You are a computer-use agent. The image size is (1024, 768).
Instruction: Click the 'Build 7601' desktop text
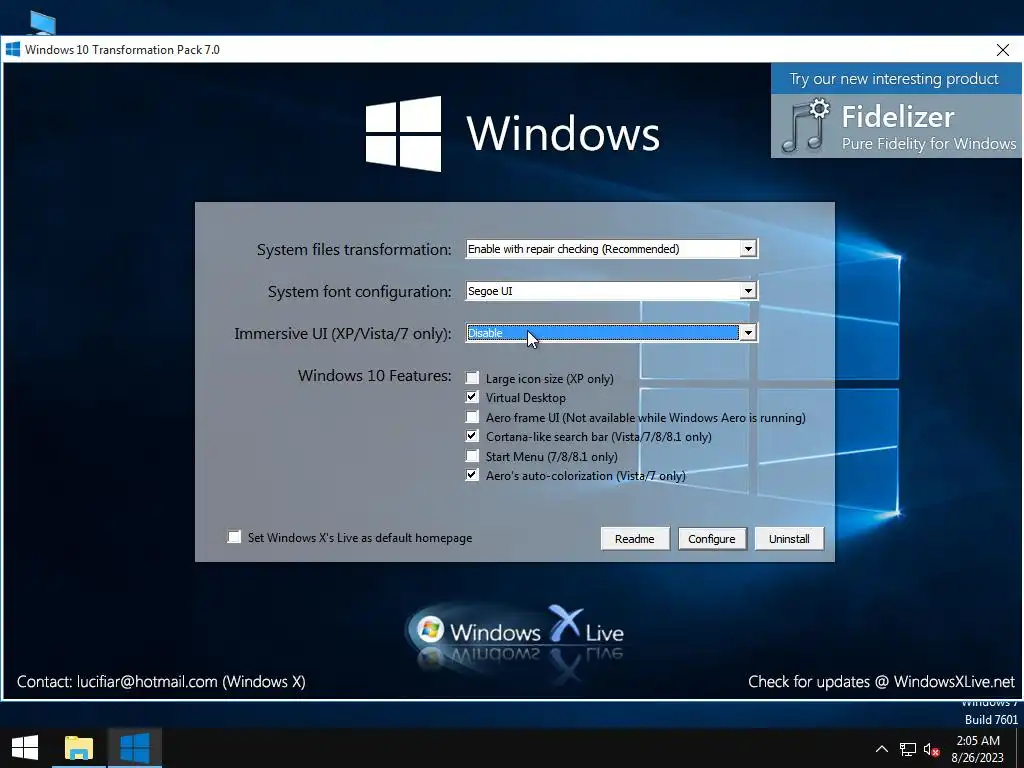991,720
